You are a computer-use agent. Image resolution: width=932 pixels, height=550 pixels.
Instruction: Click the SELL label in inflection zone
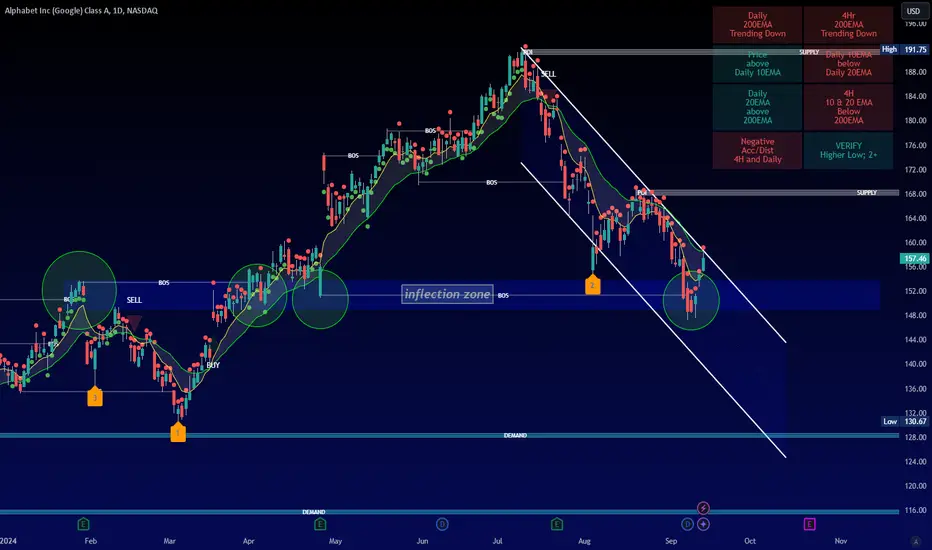(134, 300)
